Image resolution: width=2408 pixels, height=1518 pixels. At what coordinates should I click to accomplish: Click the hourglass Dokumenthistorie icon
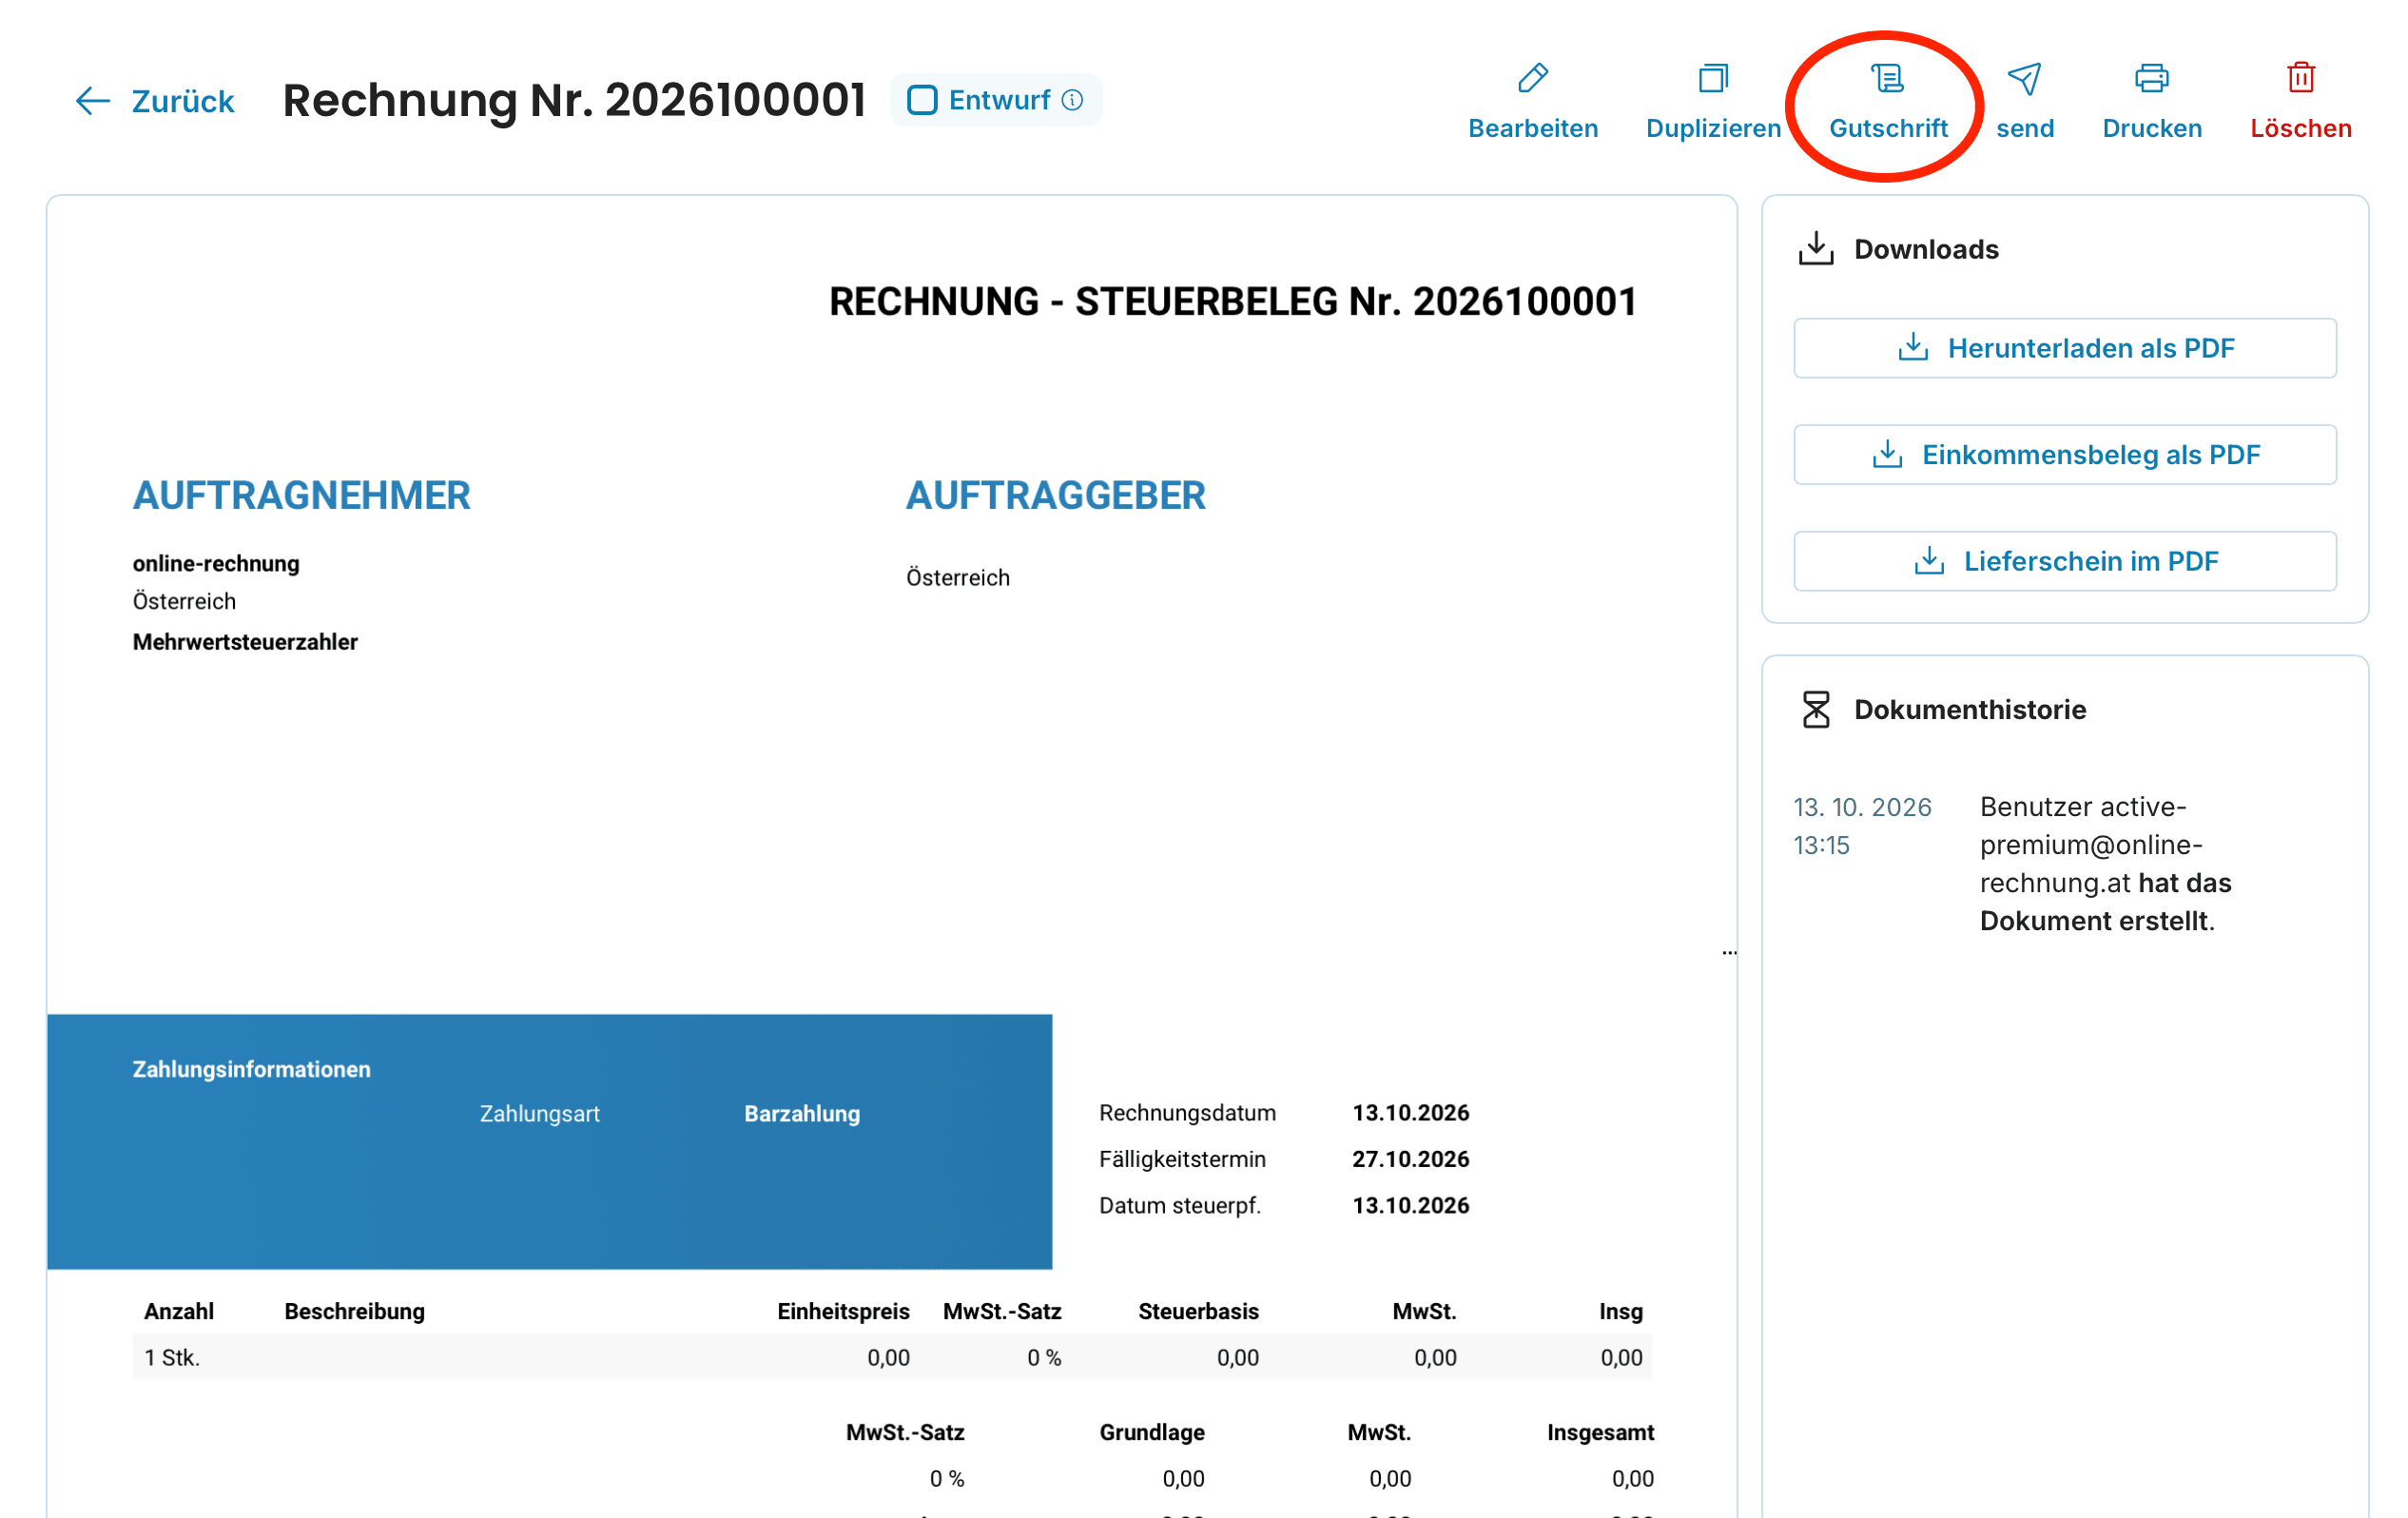[x=1815, y=709]
